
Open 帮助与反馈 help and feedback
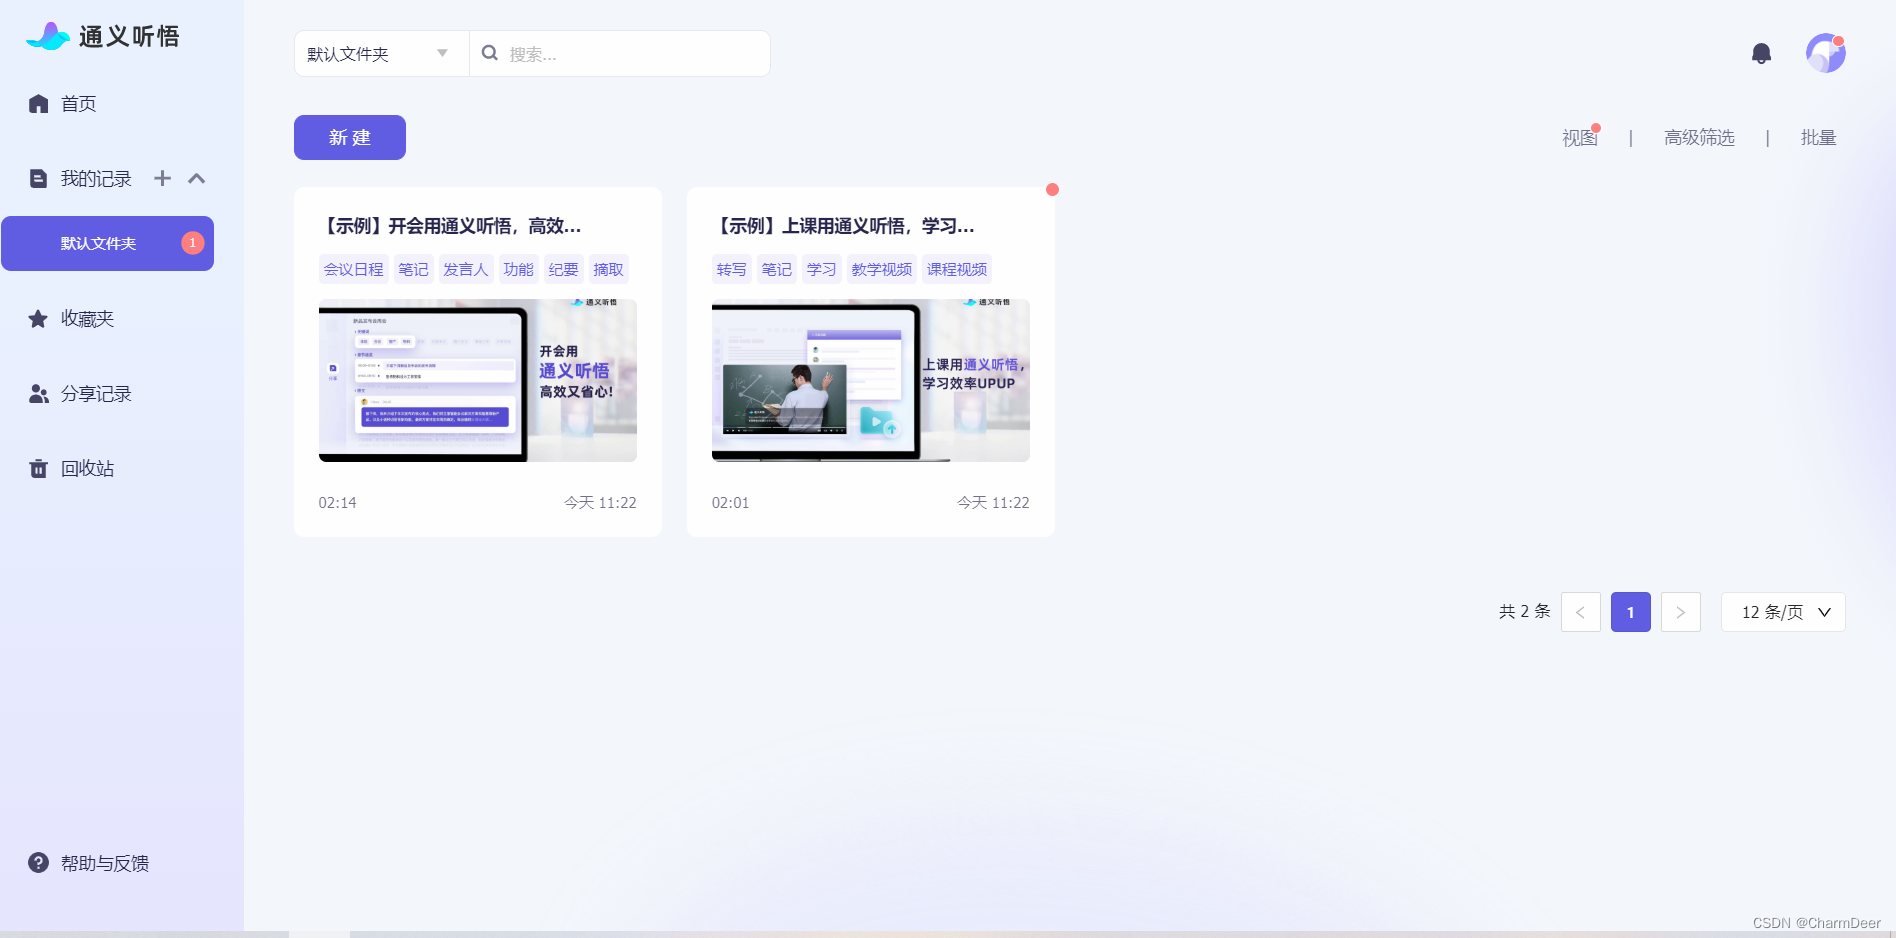105,863
